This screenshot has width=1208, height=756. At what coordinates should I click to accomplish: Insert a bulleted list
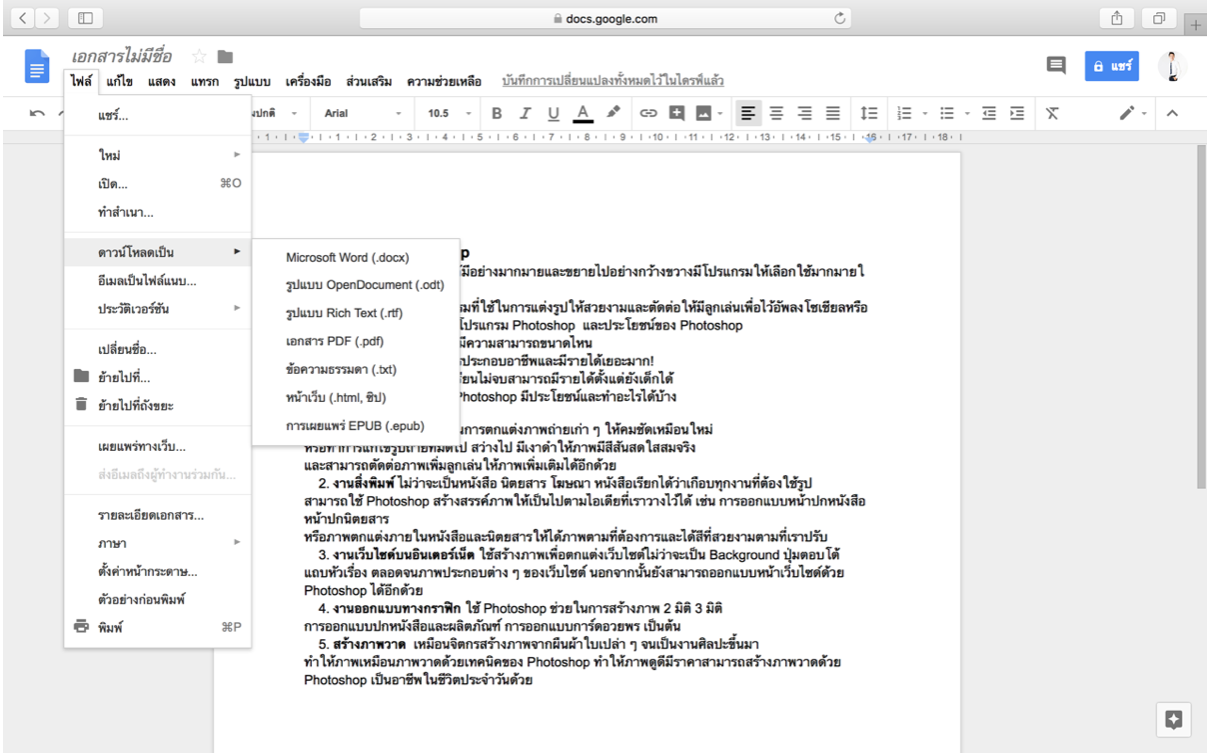coord(947,114)
